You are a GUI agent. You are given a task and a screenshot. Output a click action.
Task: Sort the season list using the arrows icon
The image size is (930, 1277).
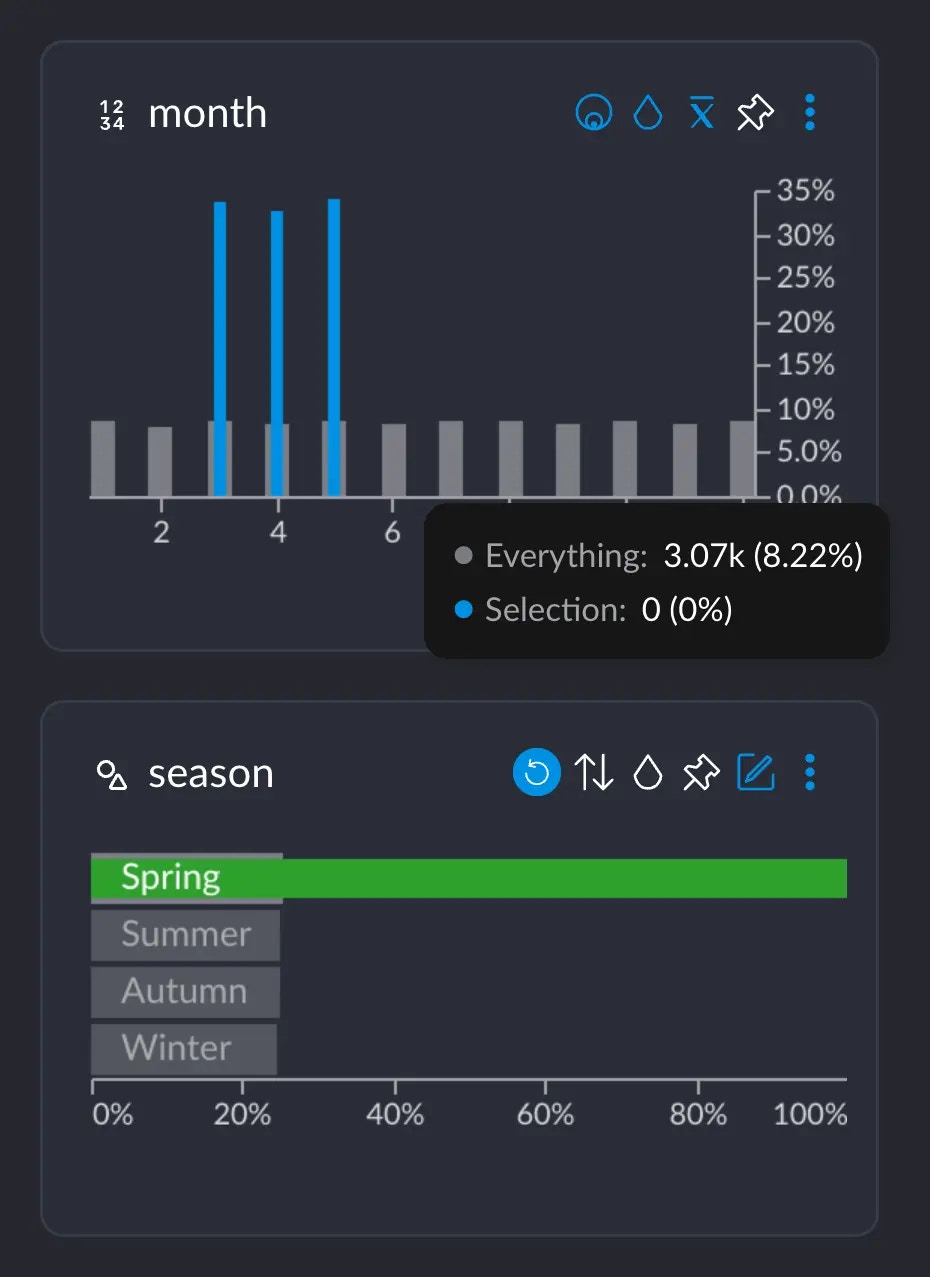(595, 773)
